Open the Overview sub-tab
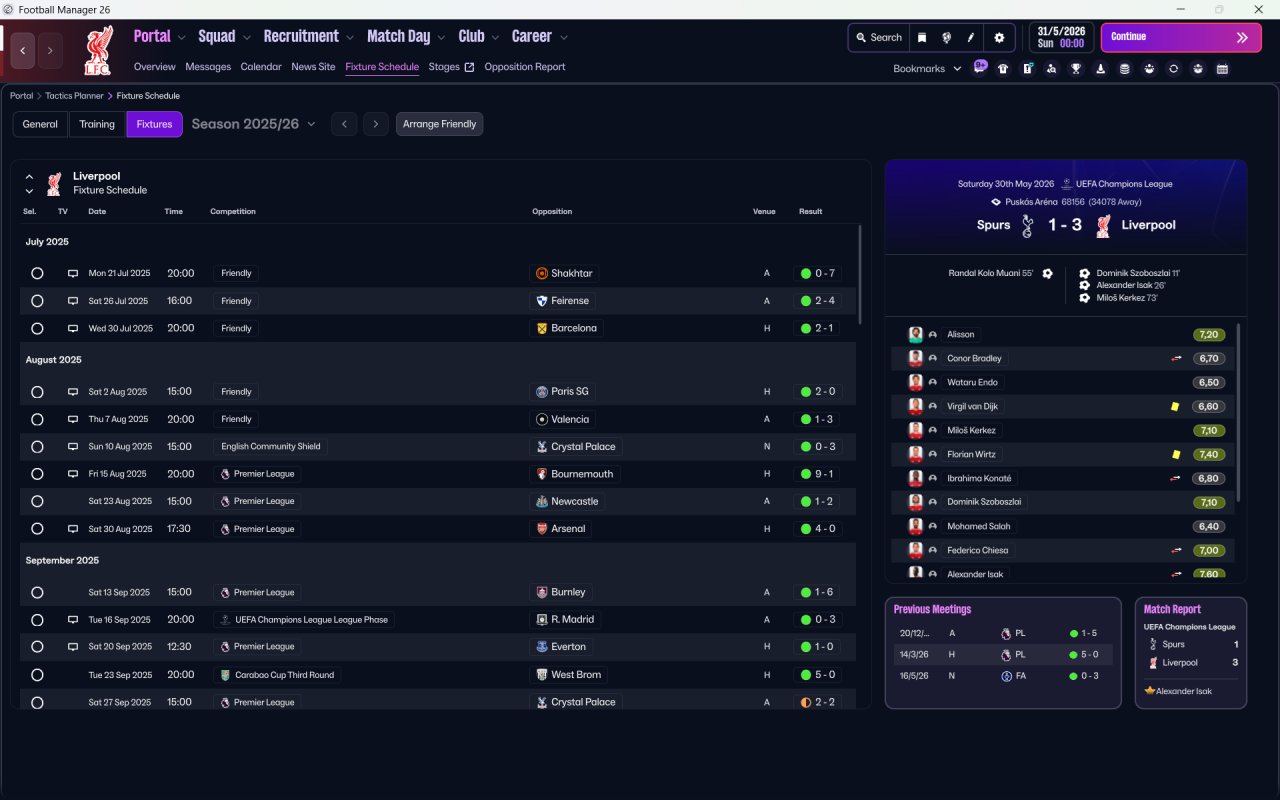Image resolution: width=1280 pixels, height=800 pixels. tap(154, 67)
